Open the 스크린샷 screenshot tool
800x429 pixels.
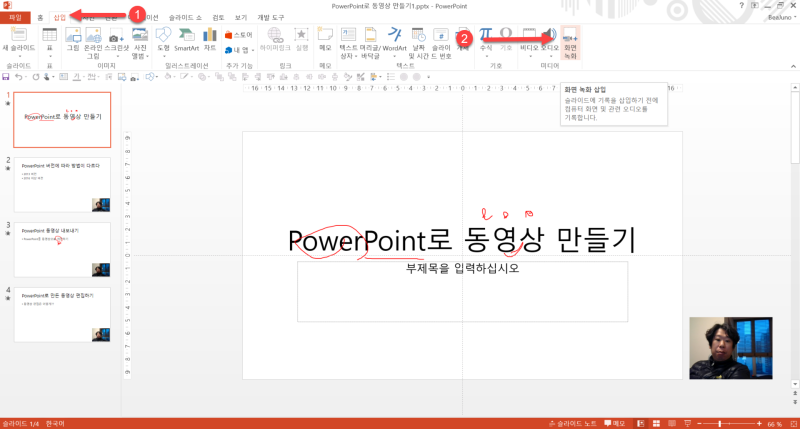(116, 40)
